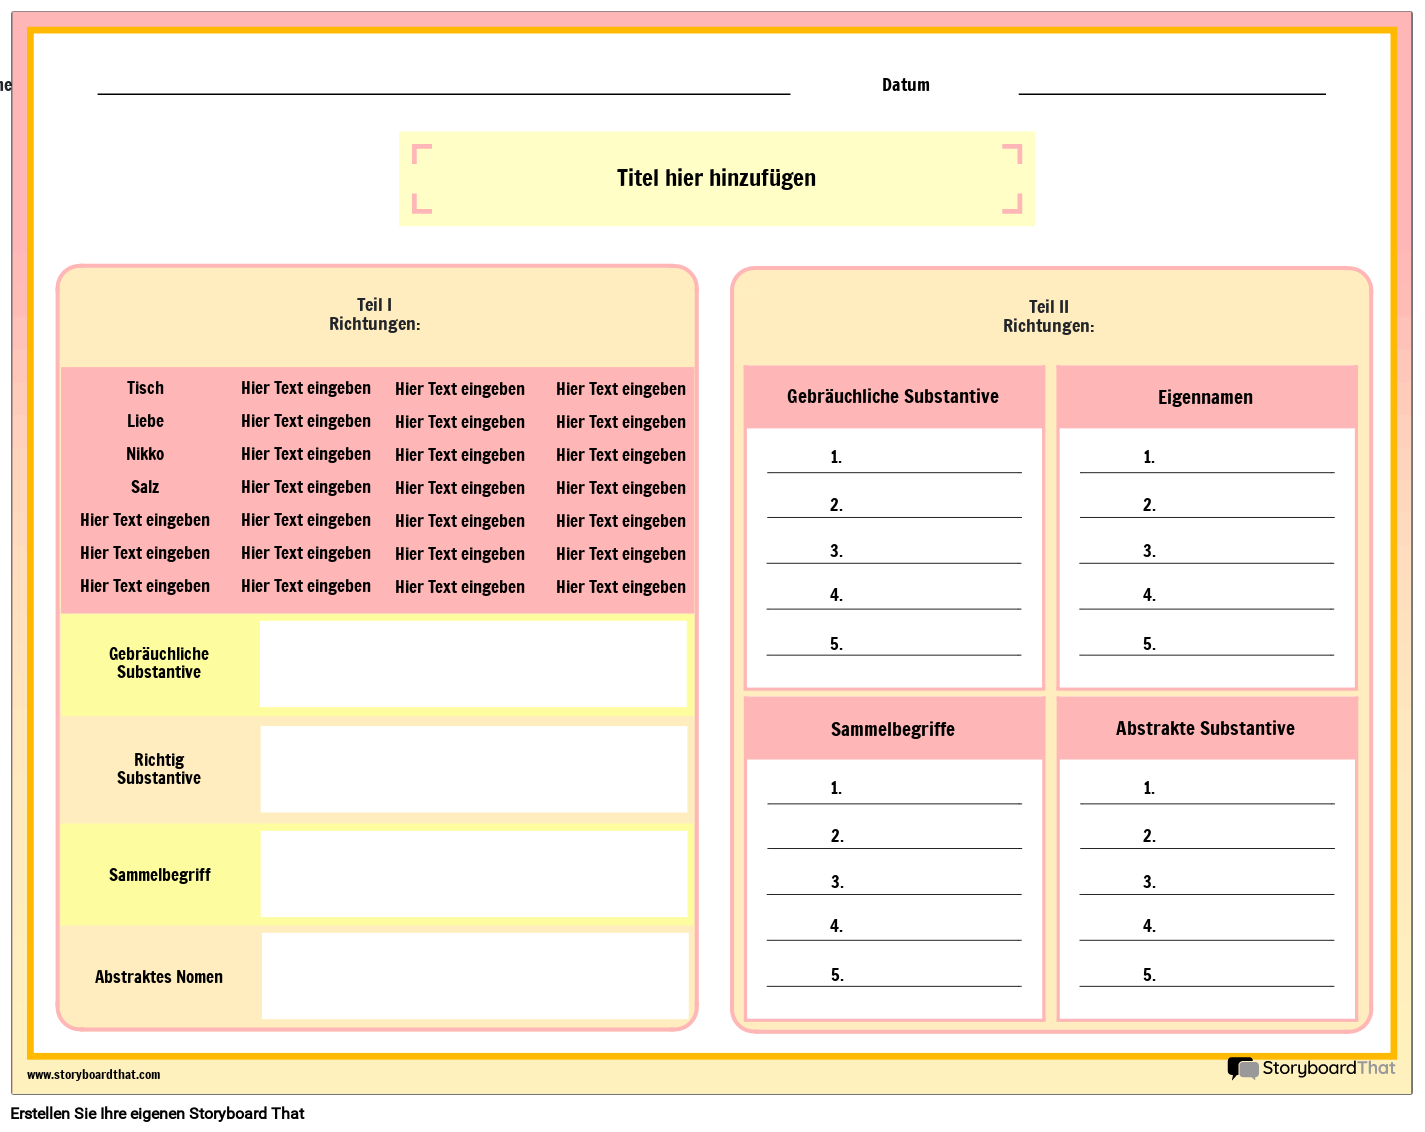The image size is (1425, 1132).
Task: Click the word "Liebe" in the word bank
Action: coord(145,421)
